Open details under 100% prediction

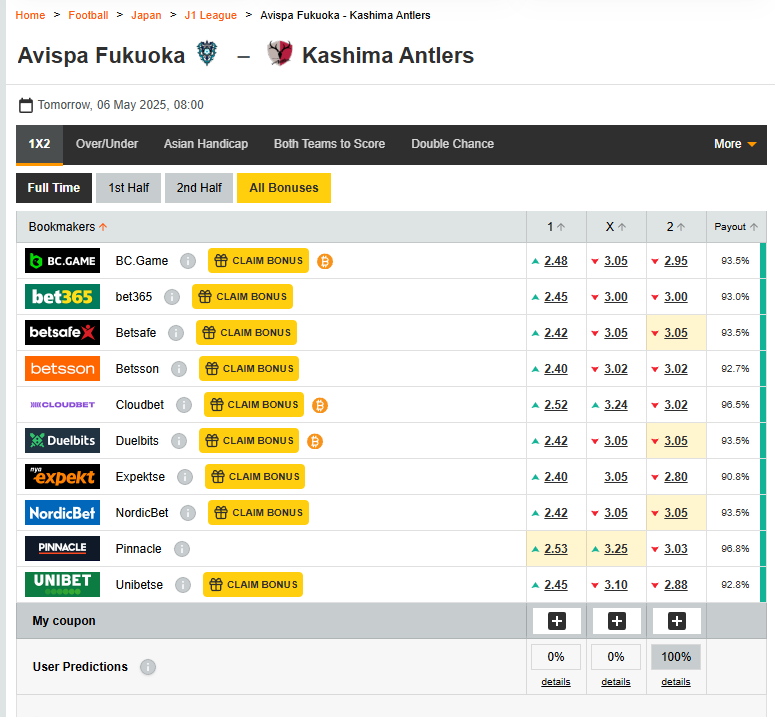coord(676,682)
